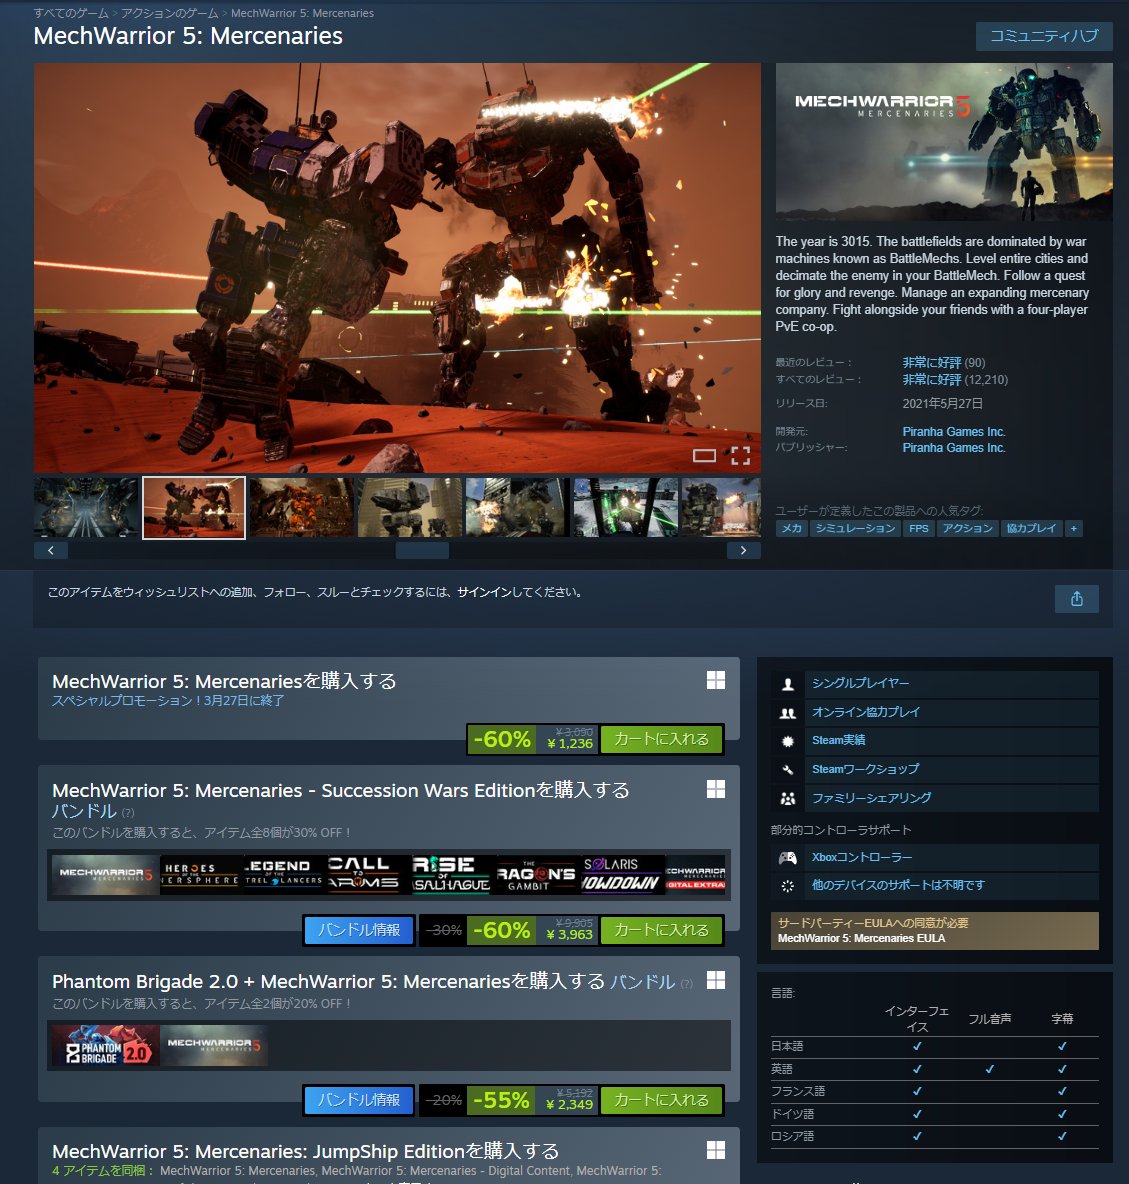Expand more tags with the plus button

1073,529
